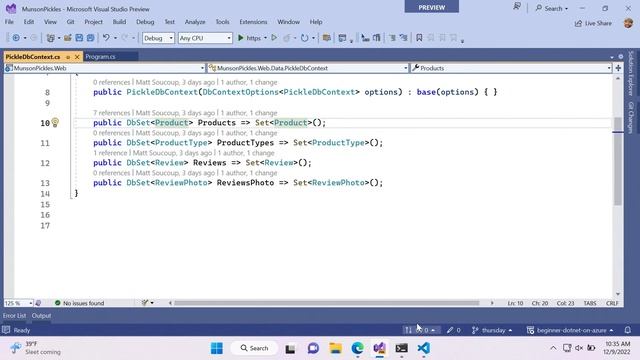The width and height of the screenshot is (640, 360).
Task: Click the weather widget showing 39°F
Action: tap(36, 348)
